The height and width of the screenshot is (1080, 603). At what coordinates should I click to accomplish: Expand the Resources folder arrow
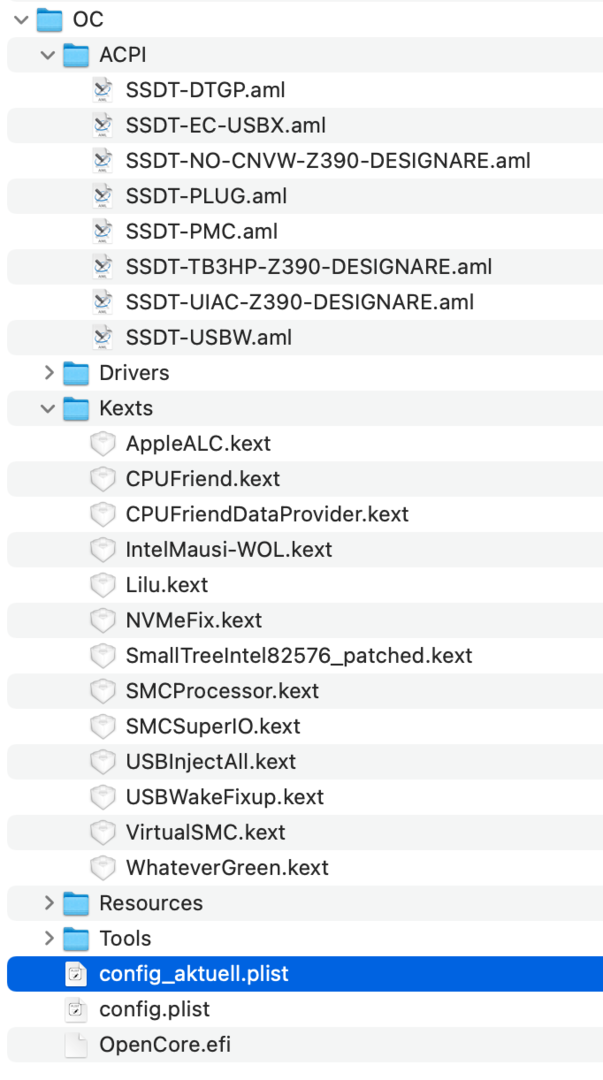tap(48, 903)
